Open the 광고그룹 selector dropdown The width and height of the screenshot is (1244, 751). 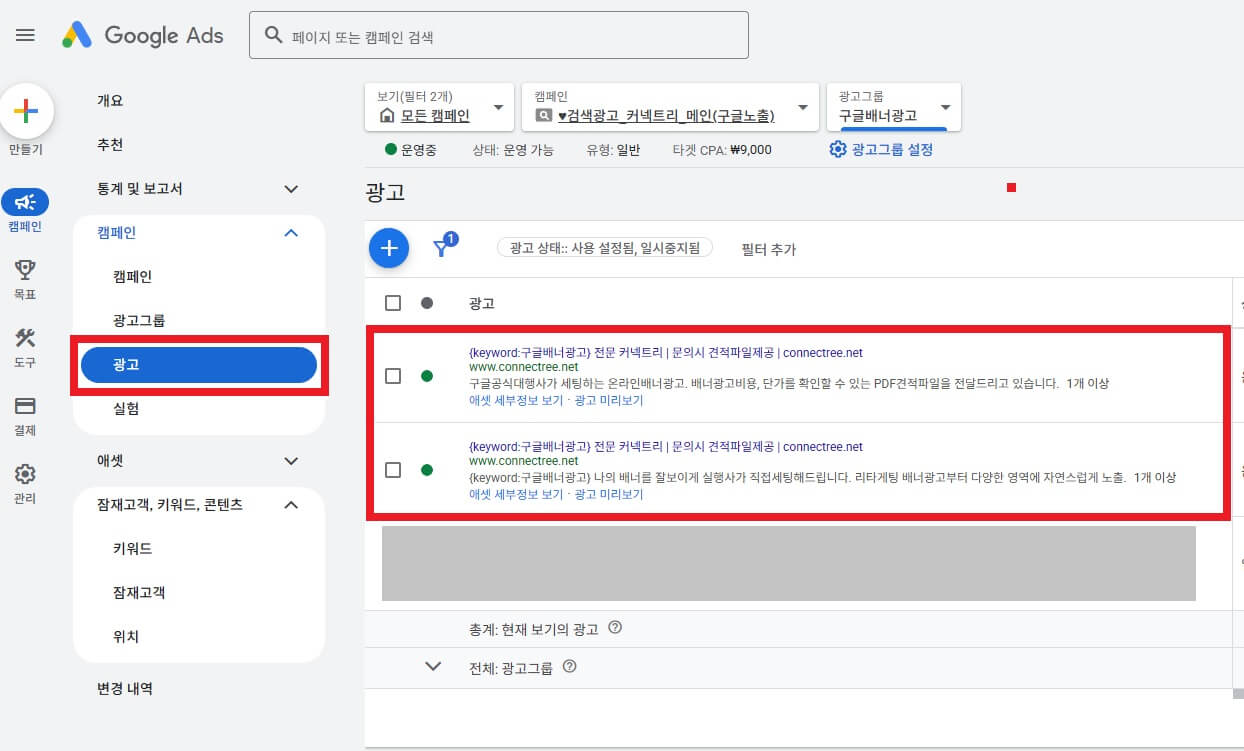click(894, 107)
